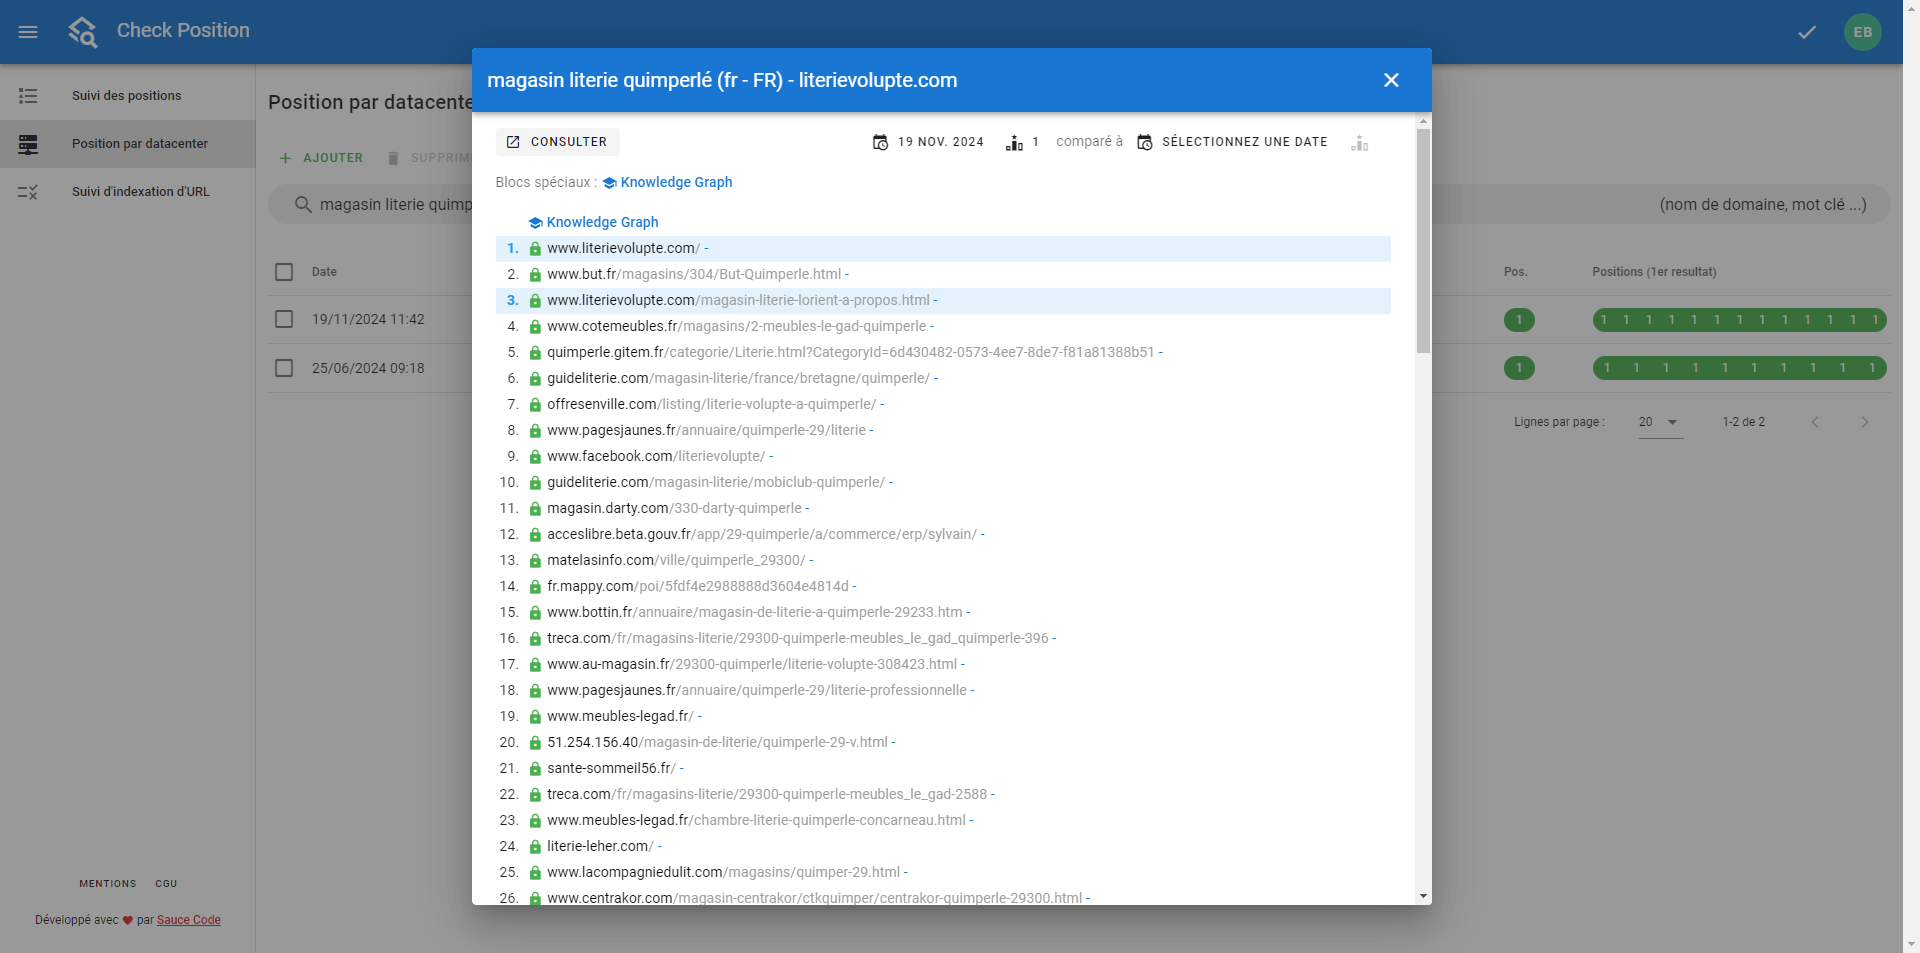The width and height of the screenshot is (1920, 953).
Task: Click the keyword search field
Action: 1079,204
